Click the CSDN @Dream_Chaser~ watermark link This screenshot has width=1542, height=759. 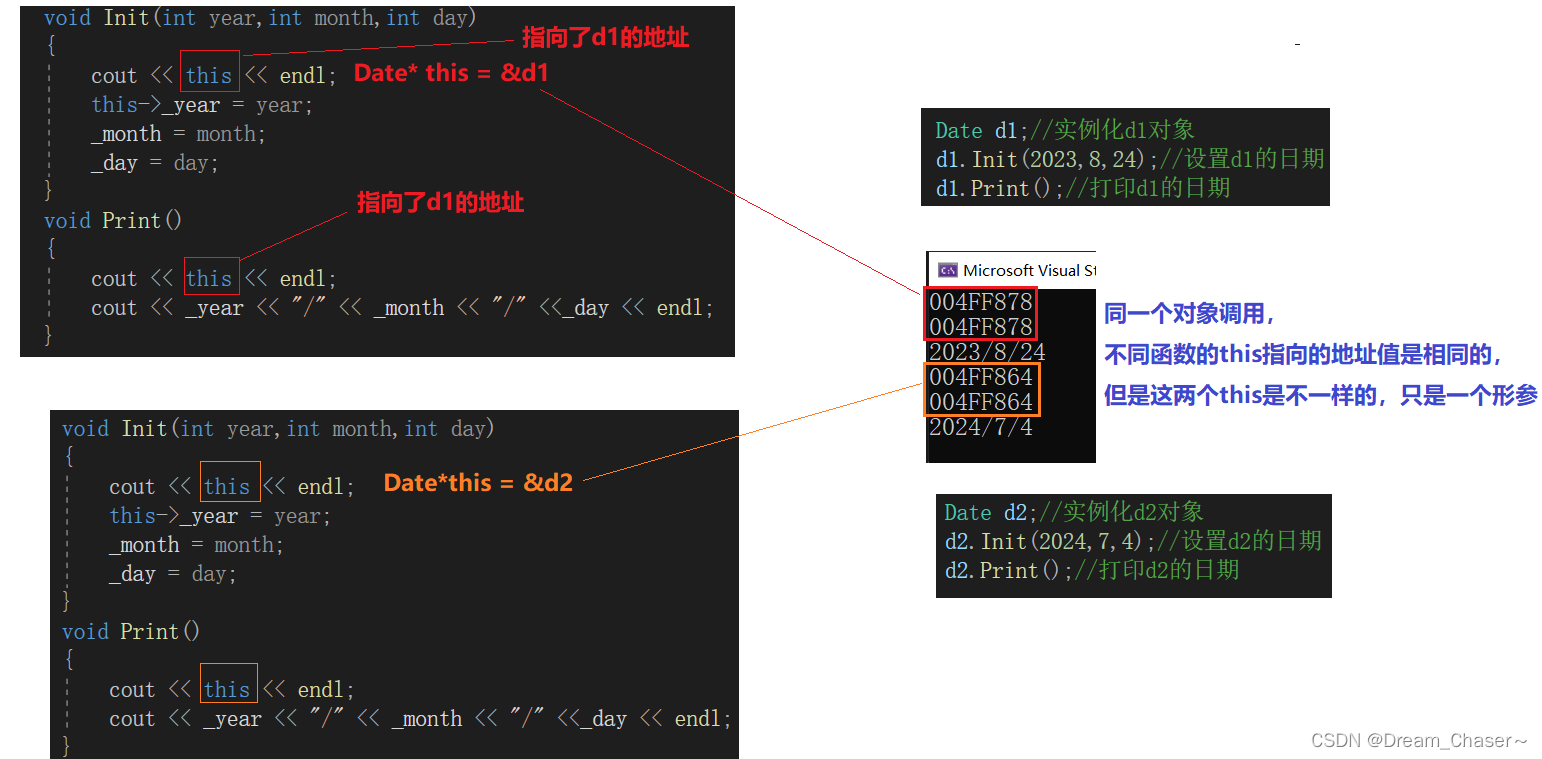(x=1419, y=740)
